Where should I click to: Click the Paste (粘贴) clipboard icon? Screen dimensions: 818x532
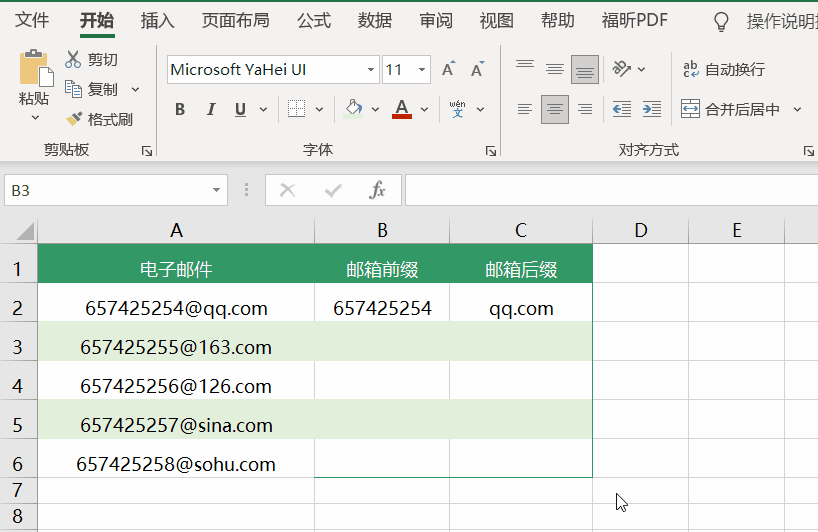(x=34, y=69)
